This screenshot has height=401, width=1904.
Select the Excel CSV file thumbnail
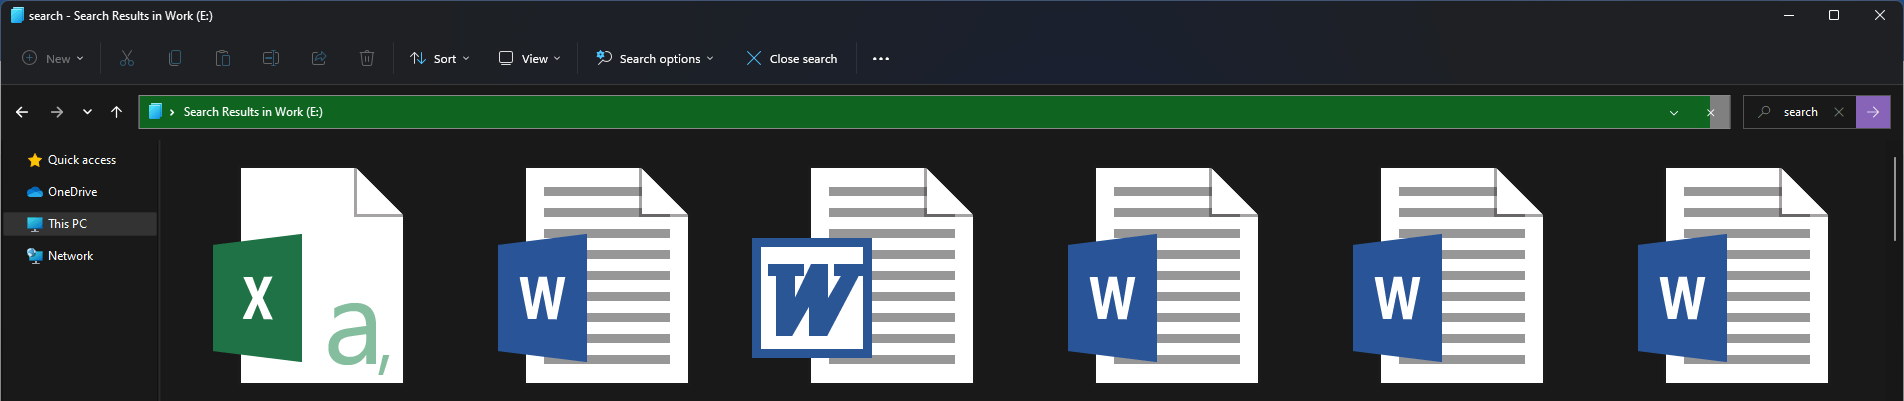[x=308, y=275]
